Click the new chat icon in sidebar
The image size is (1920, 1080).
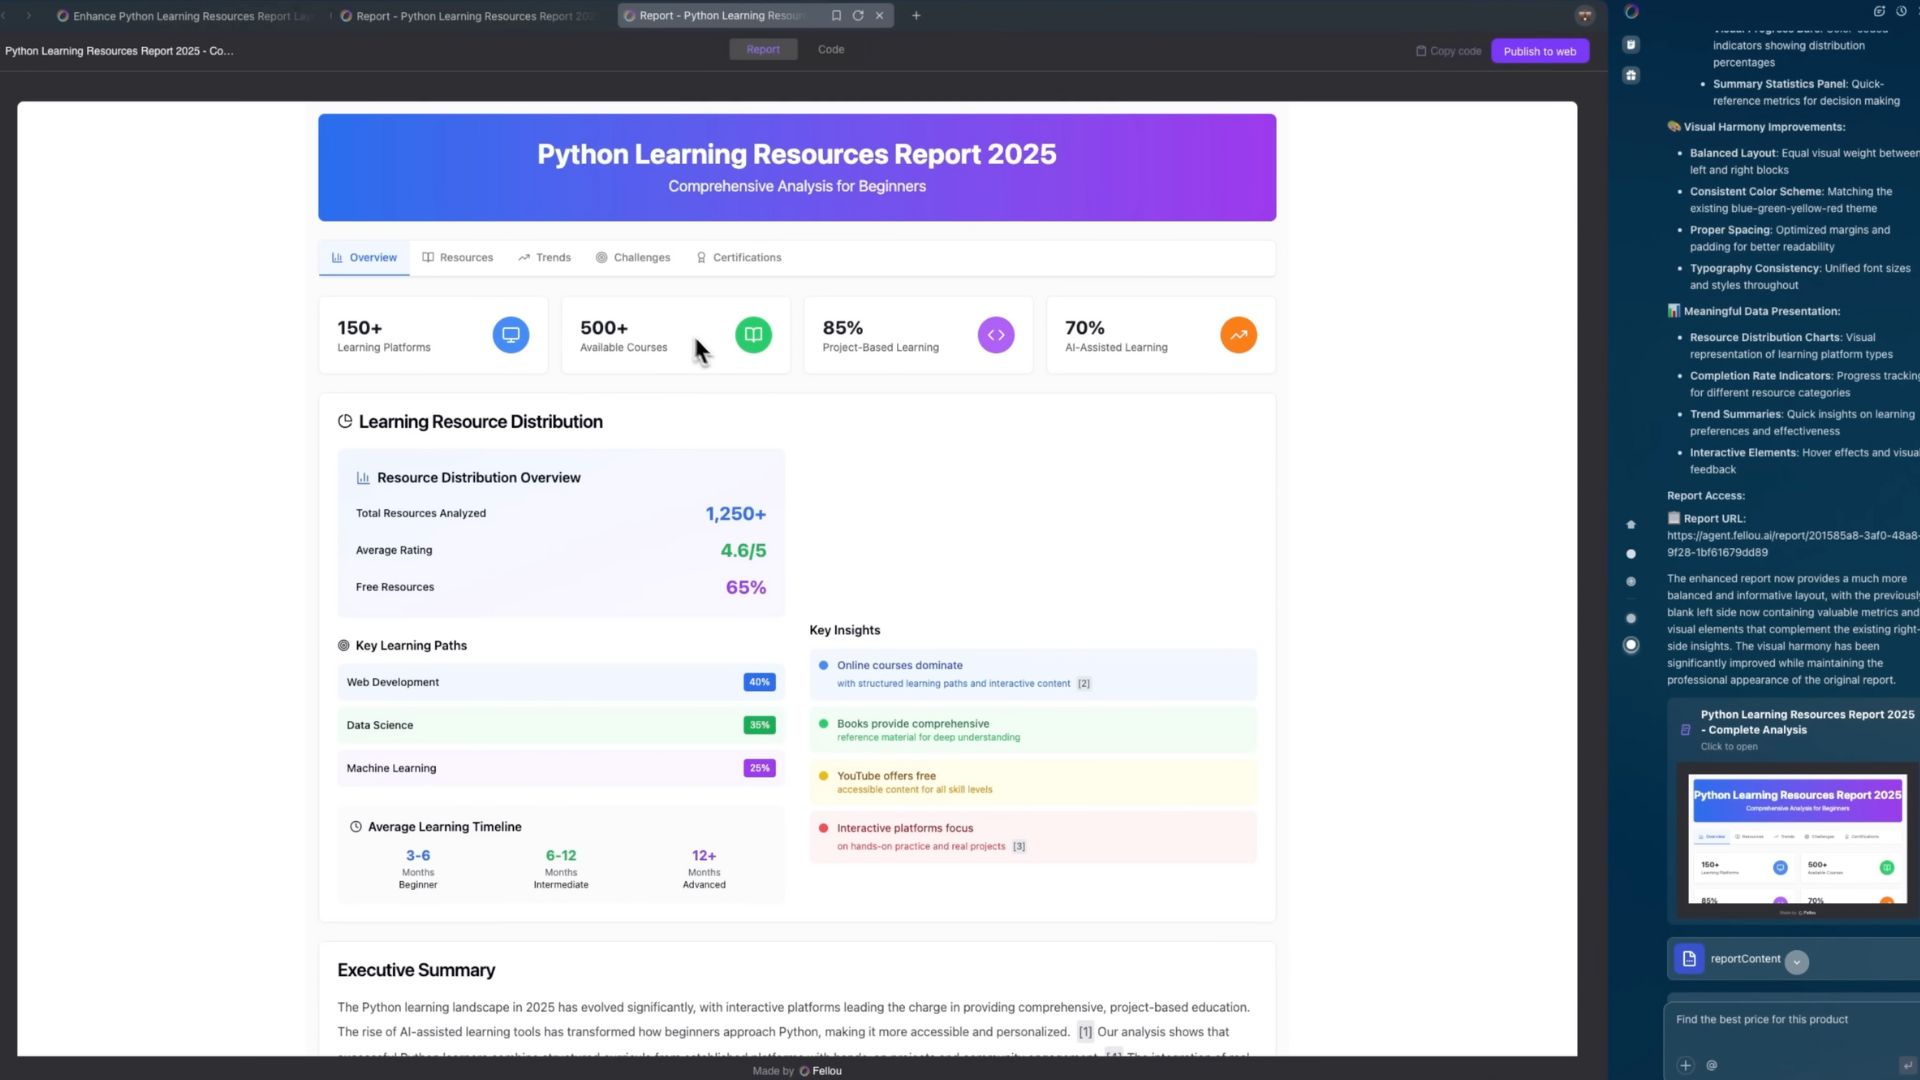click(x=1879, y=11)
